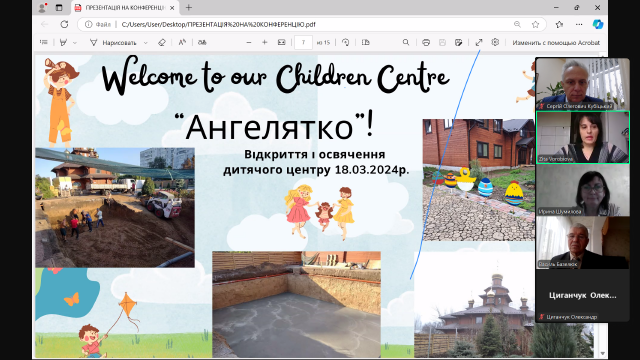The width and height of the screenshot is (640, 360).
Task: Open the Copilot sidebar
Action: [598, 24]
